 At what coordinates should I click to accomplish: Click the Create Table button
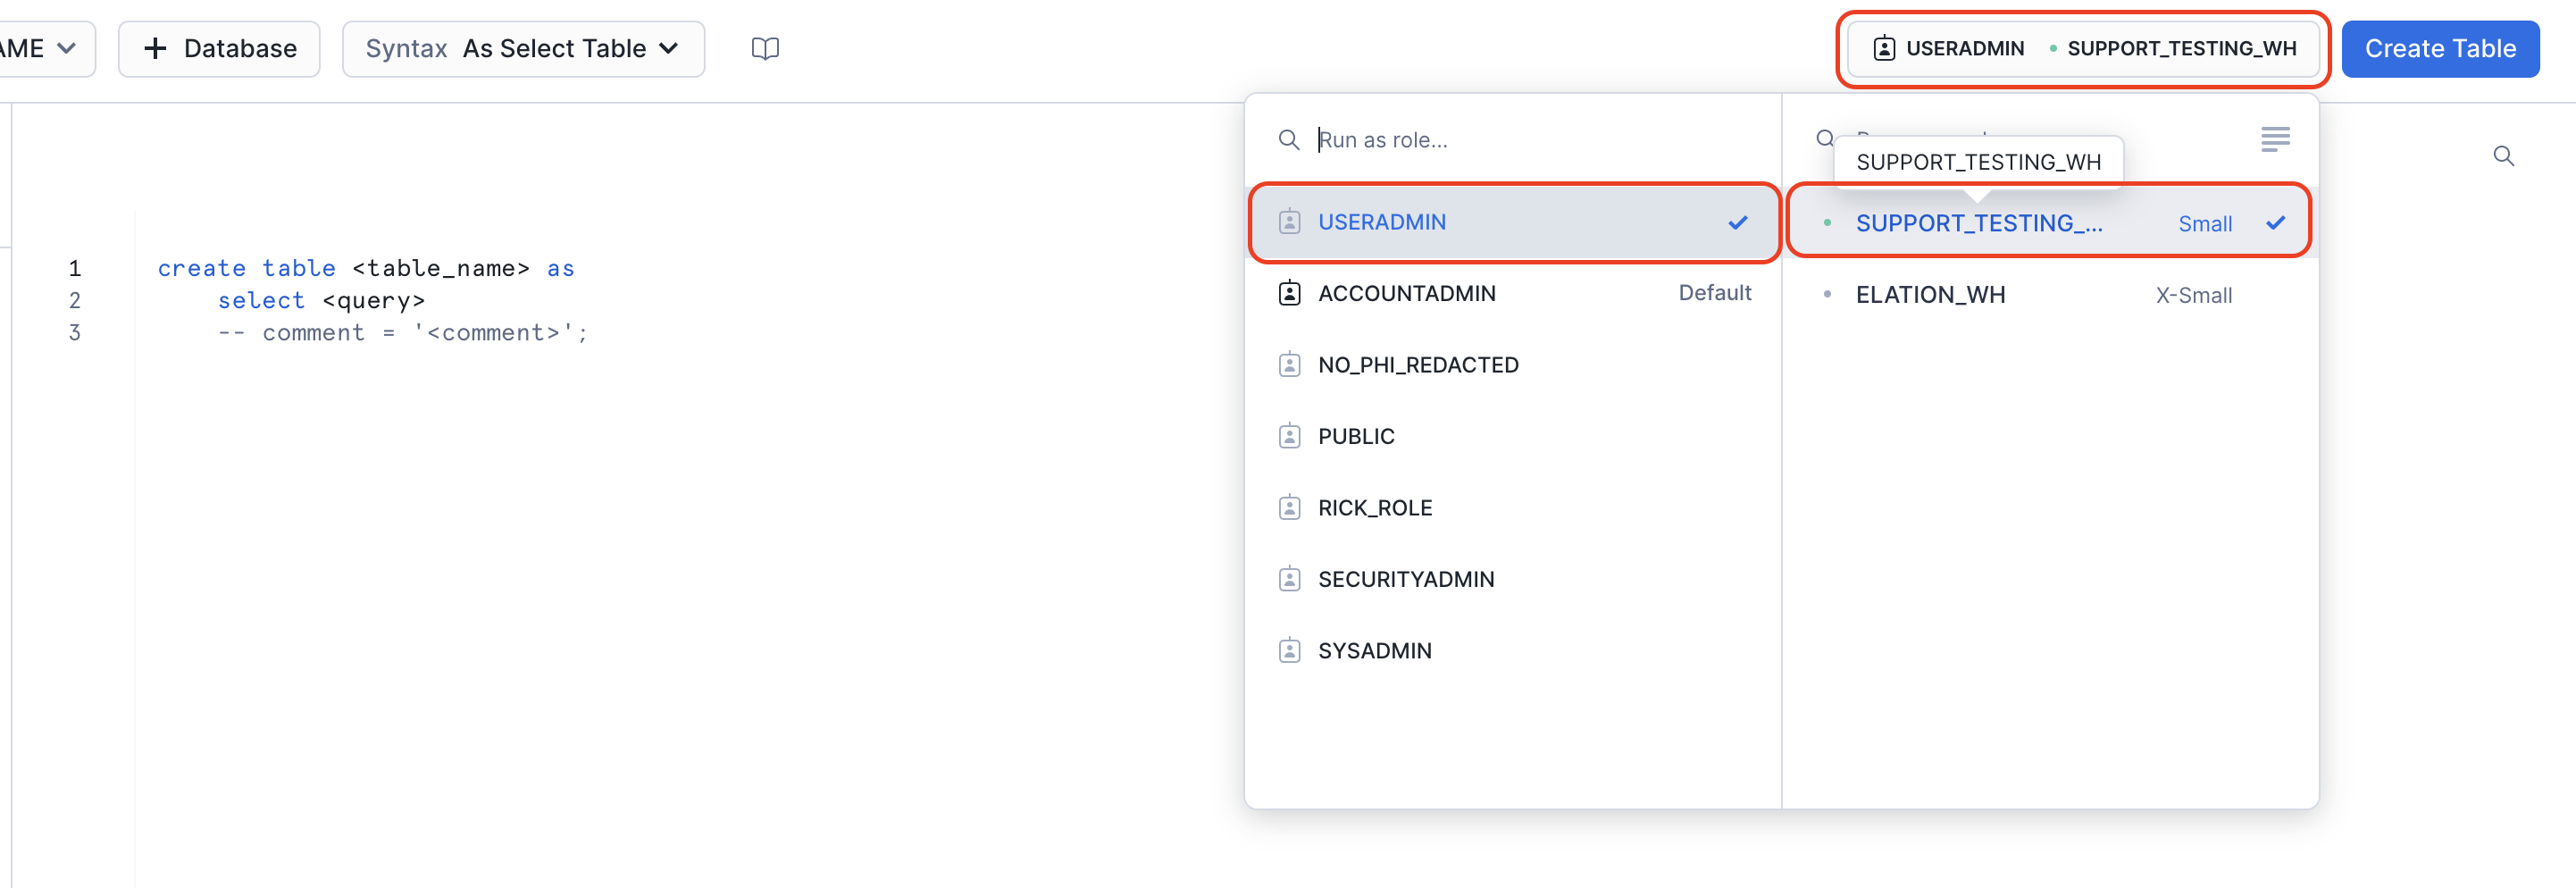click(2439, 49)
